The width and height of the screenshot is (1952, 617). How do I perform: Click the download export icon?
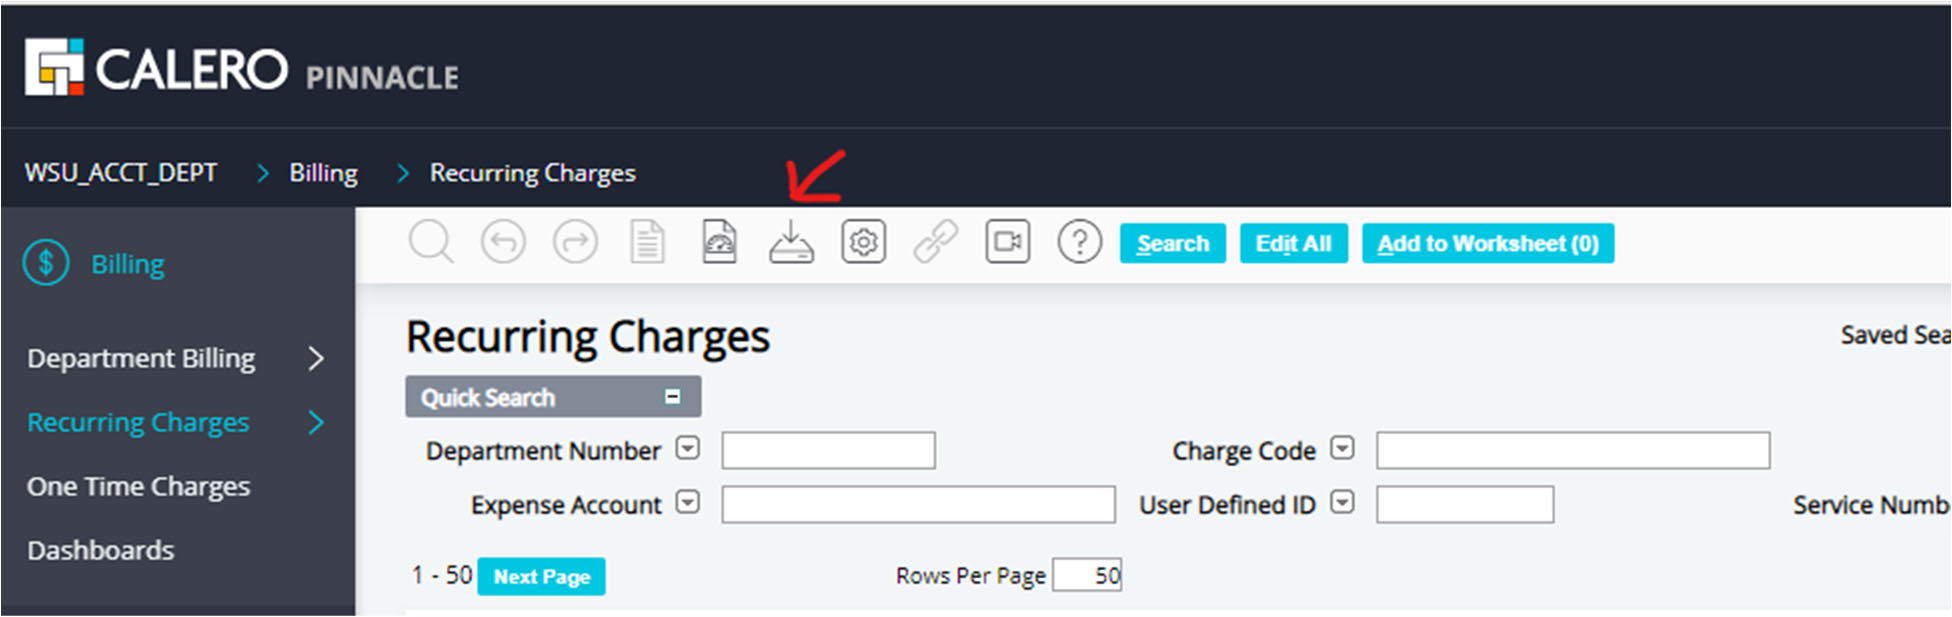click(x=791, y=243)
